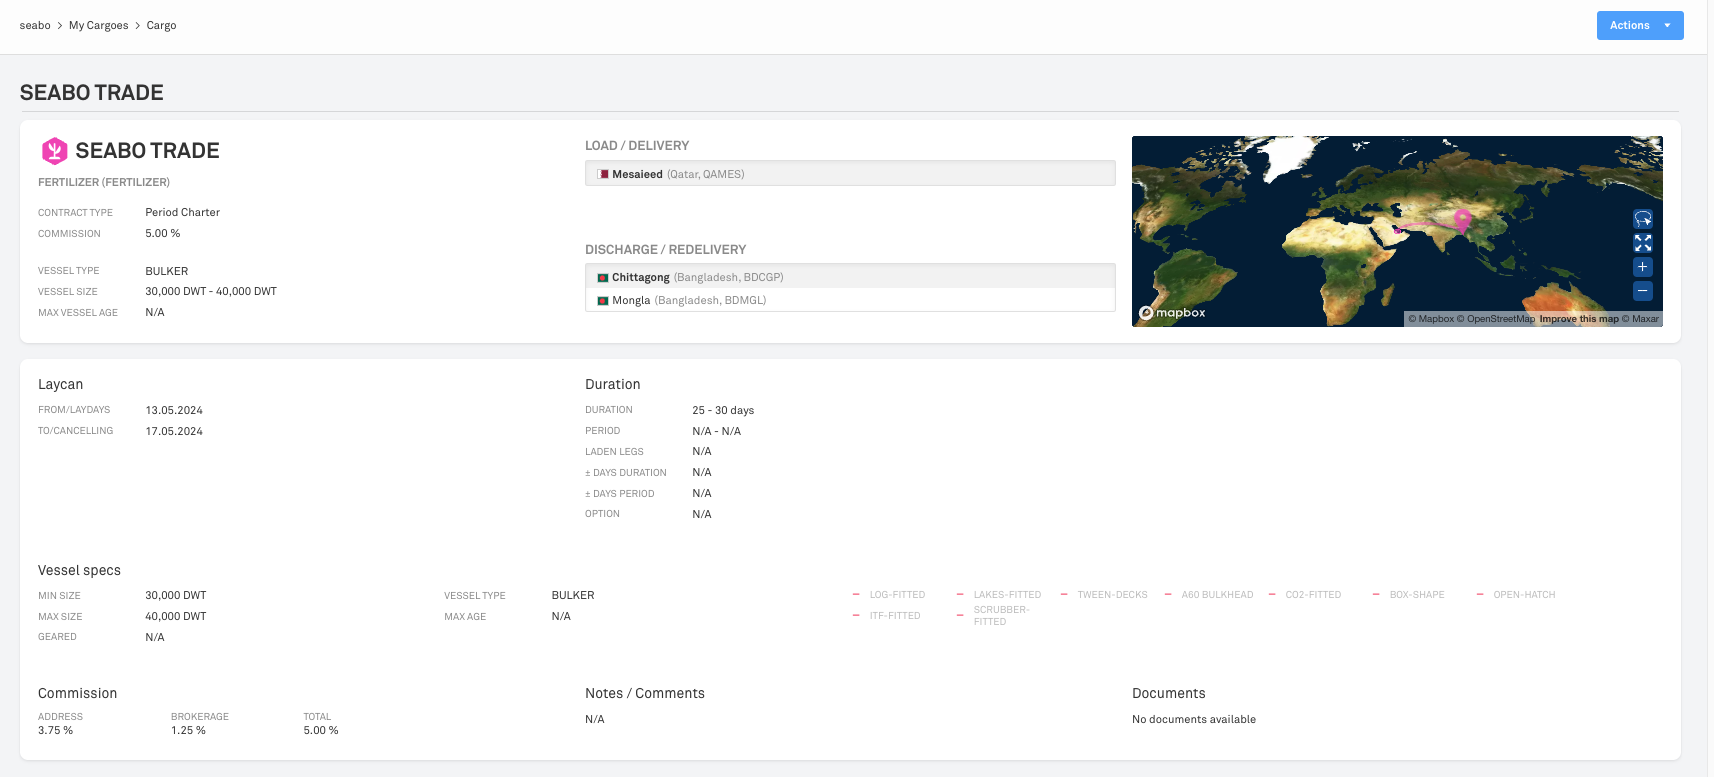Click the TWEEN-DECKS indicator
Screen dimensions: 1714x777
click(x=1112, y=595)
